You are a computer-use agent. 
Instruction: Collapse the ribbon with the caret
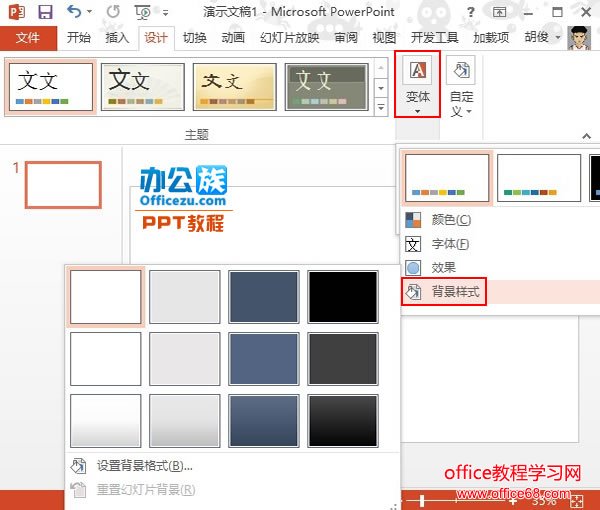pyautogui.click(x=586, y=136)
